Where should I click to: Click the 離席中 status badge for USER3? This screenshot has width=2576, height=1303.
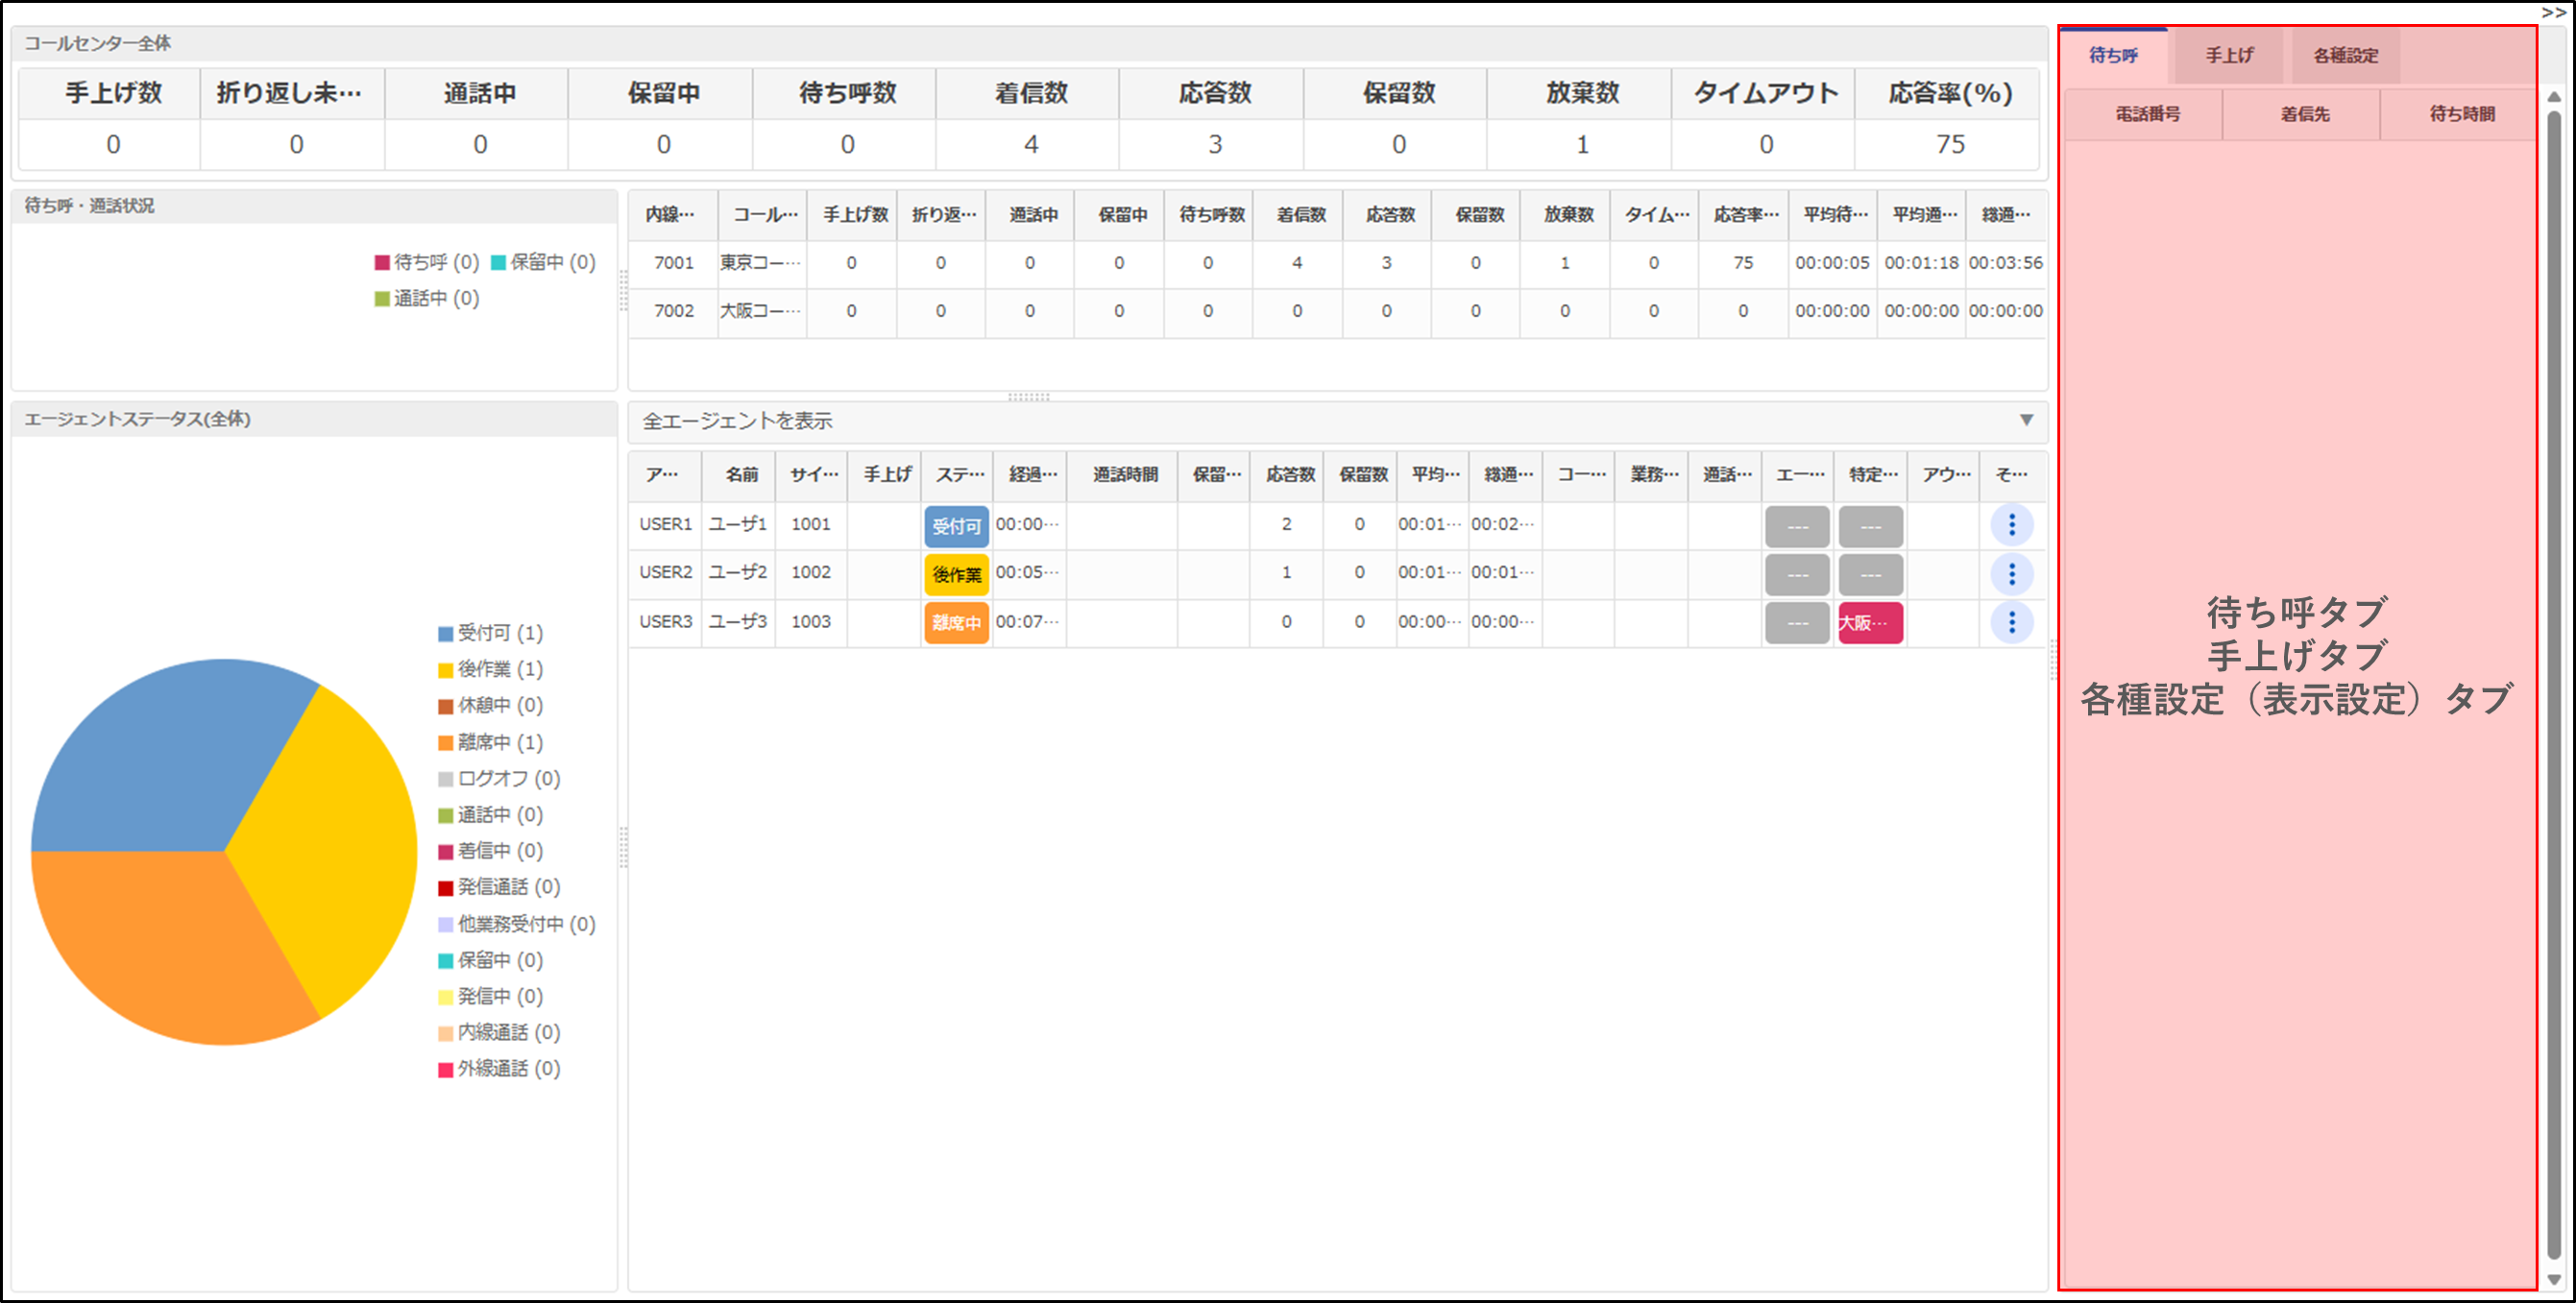(956, 622)
